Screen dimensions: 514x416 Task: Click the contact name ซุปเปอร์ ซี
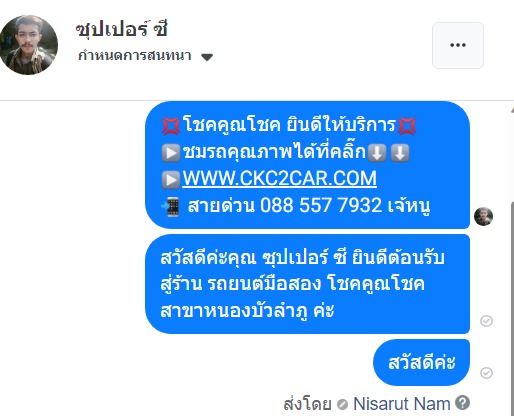click(x=121, y=29)
